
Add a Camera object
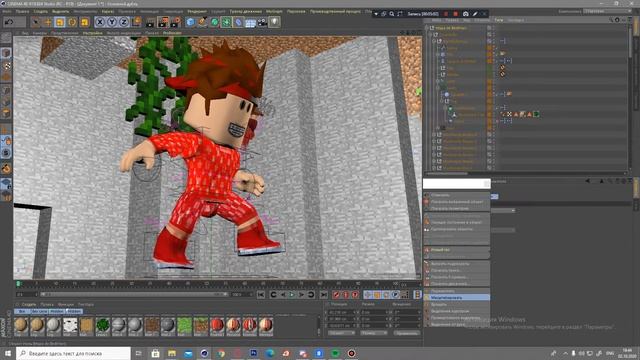[262, 22]
